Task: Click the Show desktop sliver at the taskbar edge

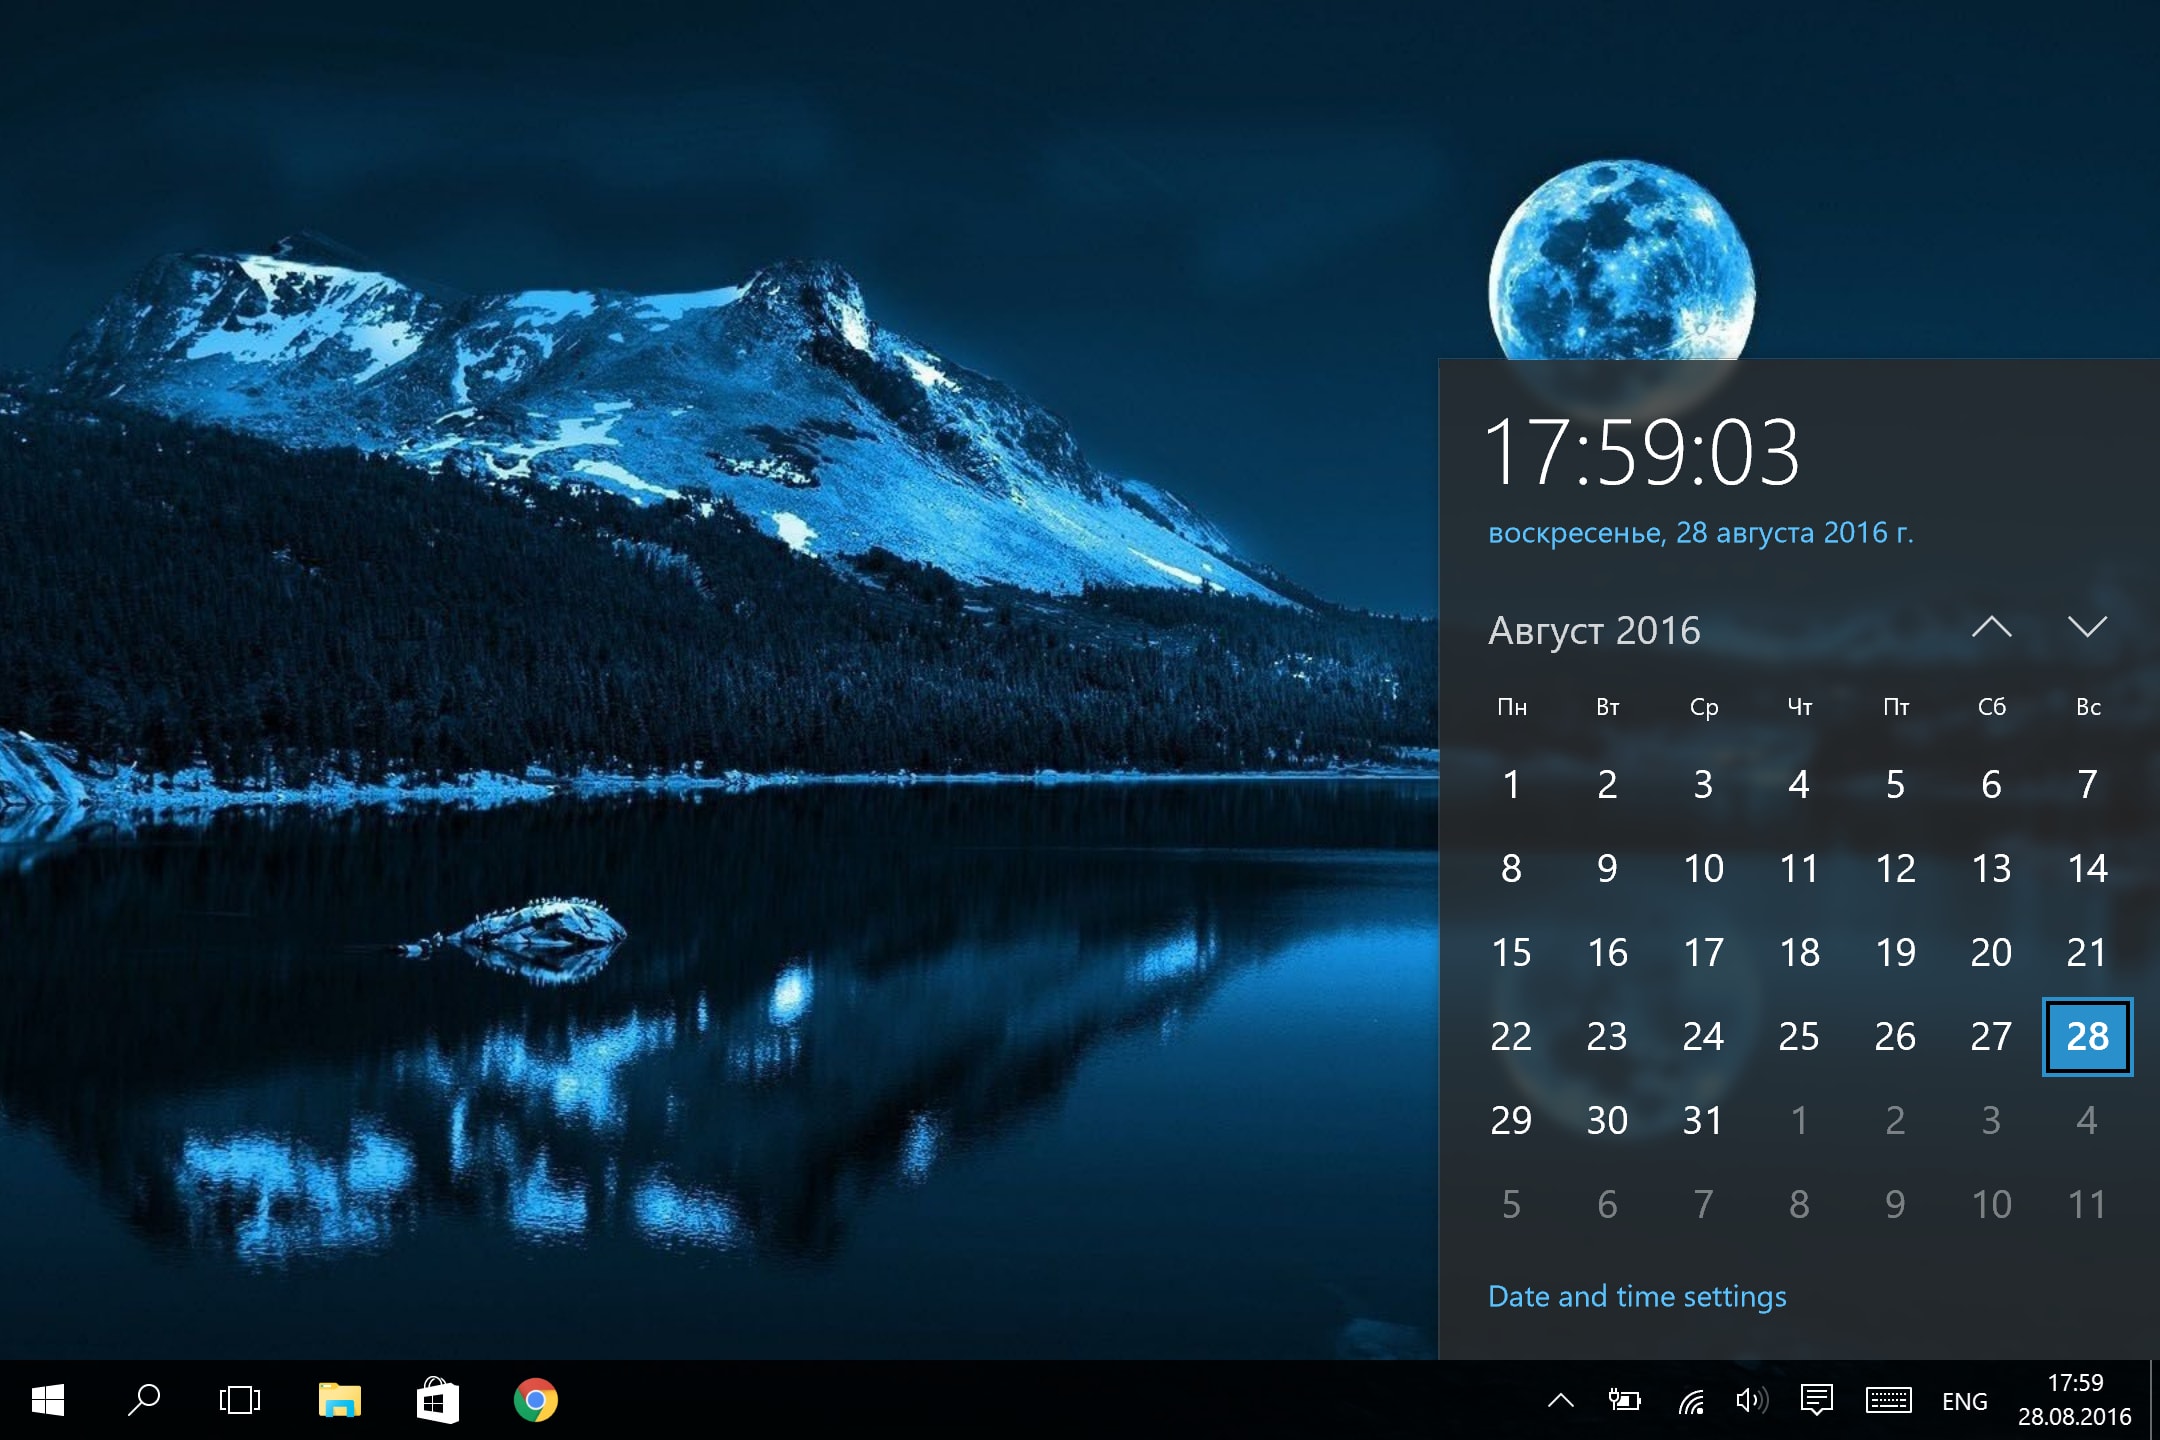Action: click(x=2153, y=1400)
